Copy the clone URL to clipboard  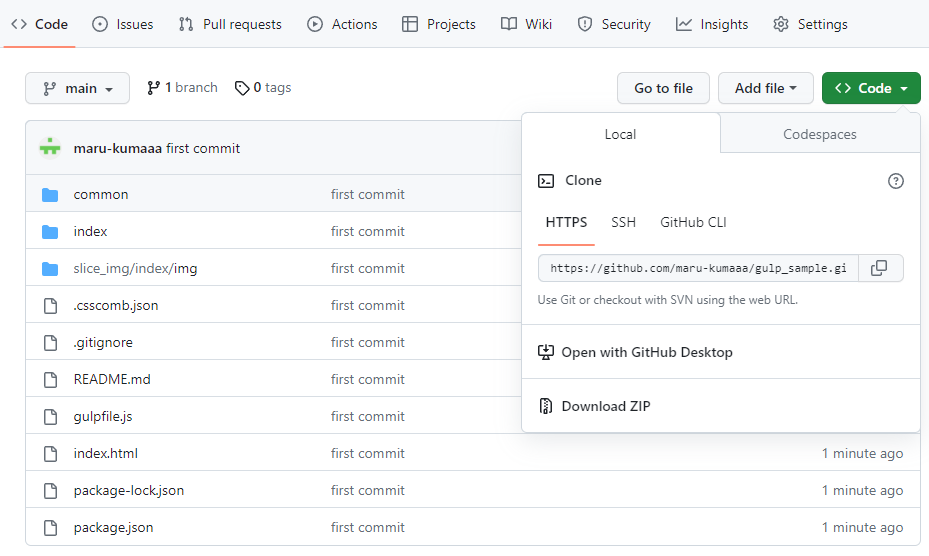pos(879,269)
